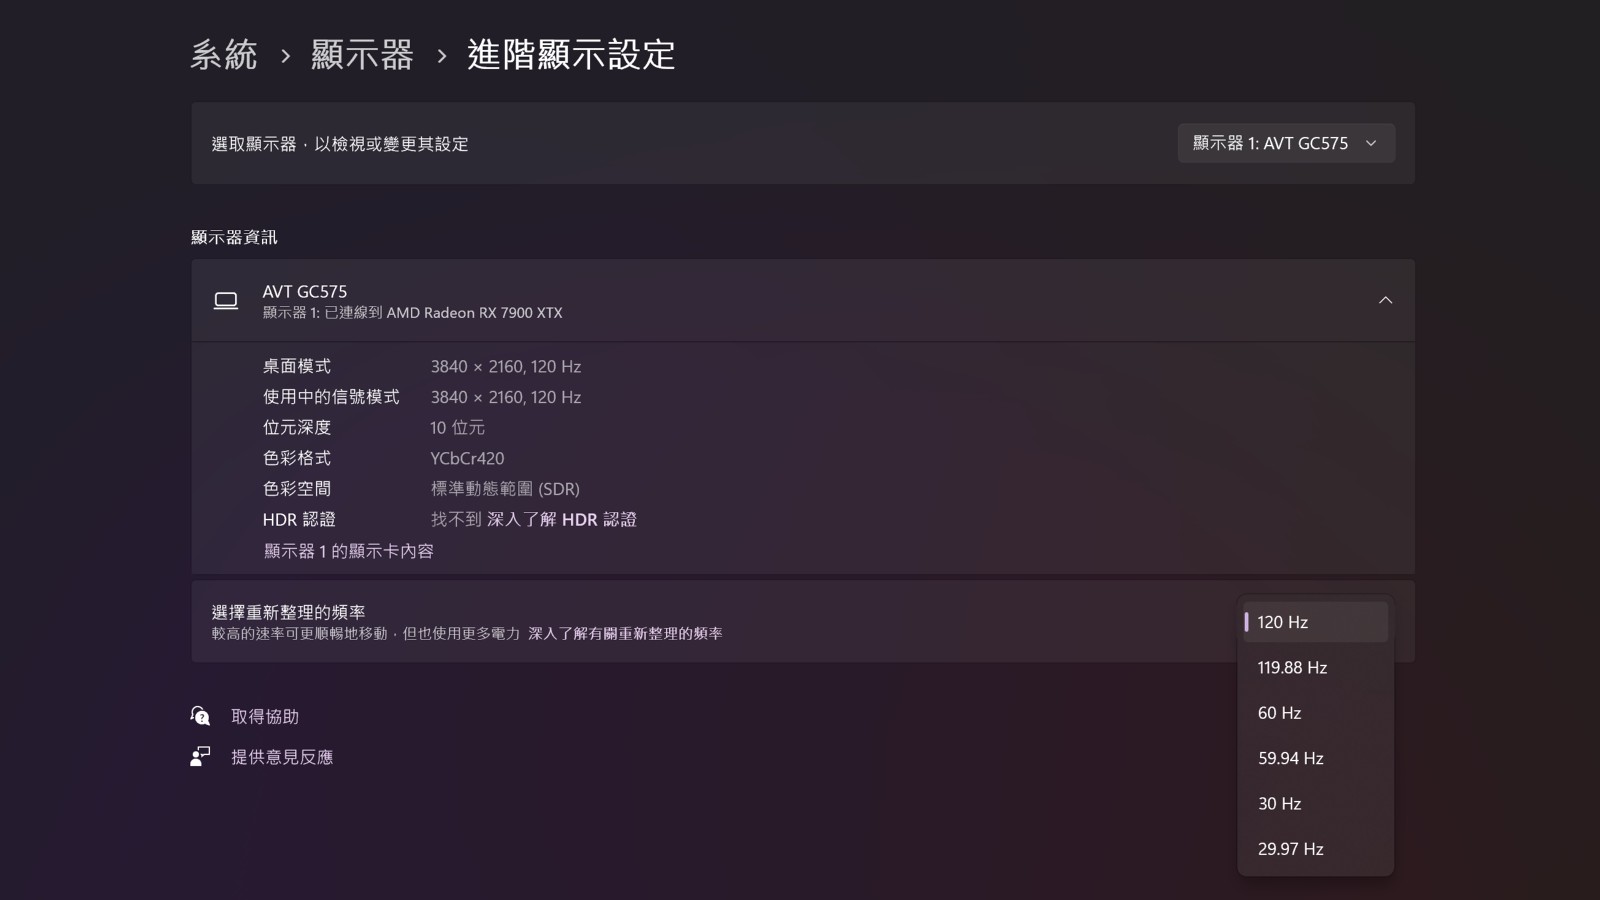Image resolution: width=1600 pixels, height=900 pixels.
Task: Choose 60 Hz refresh rate
Action: (x=1314, y=713)
